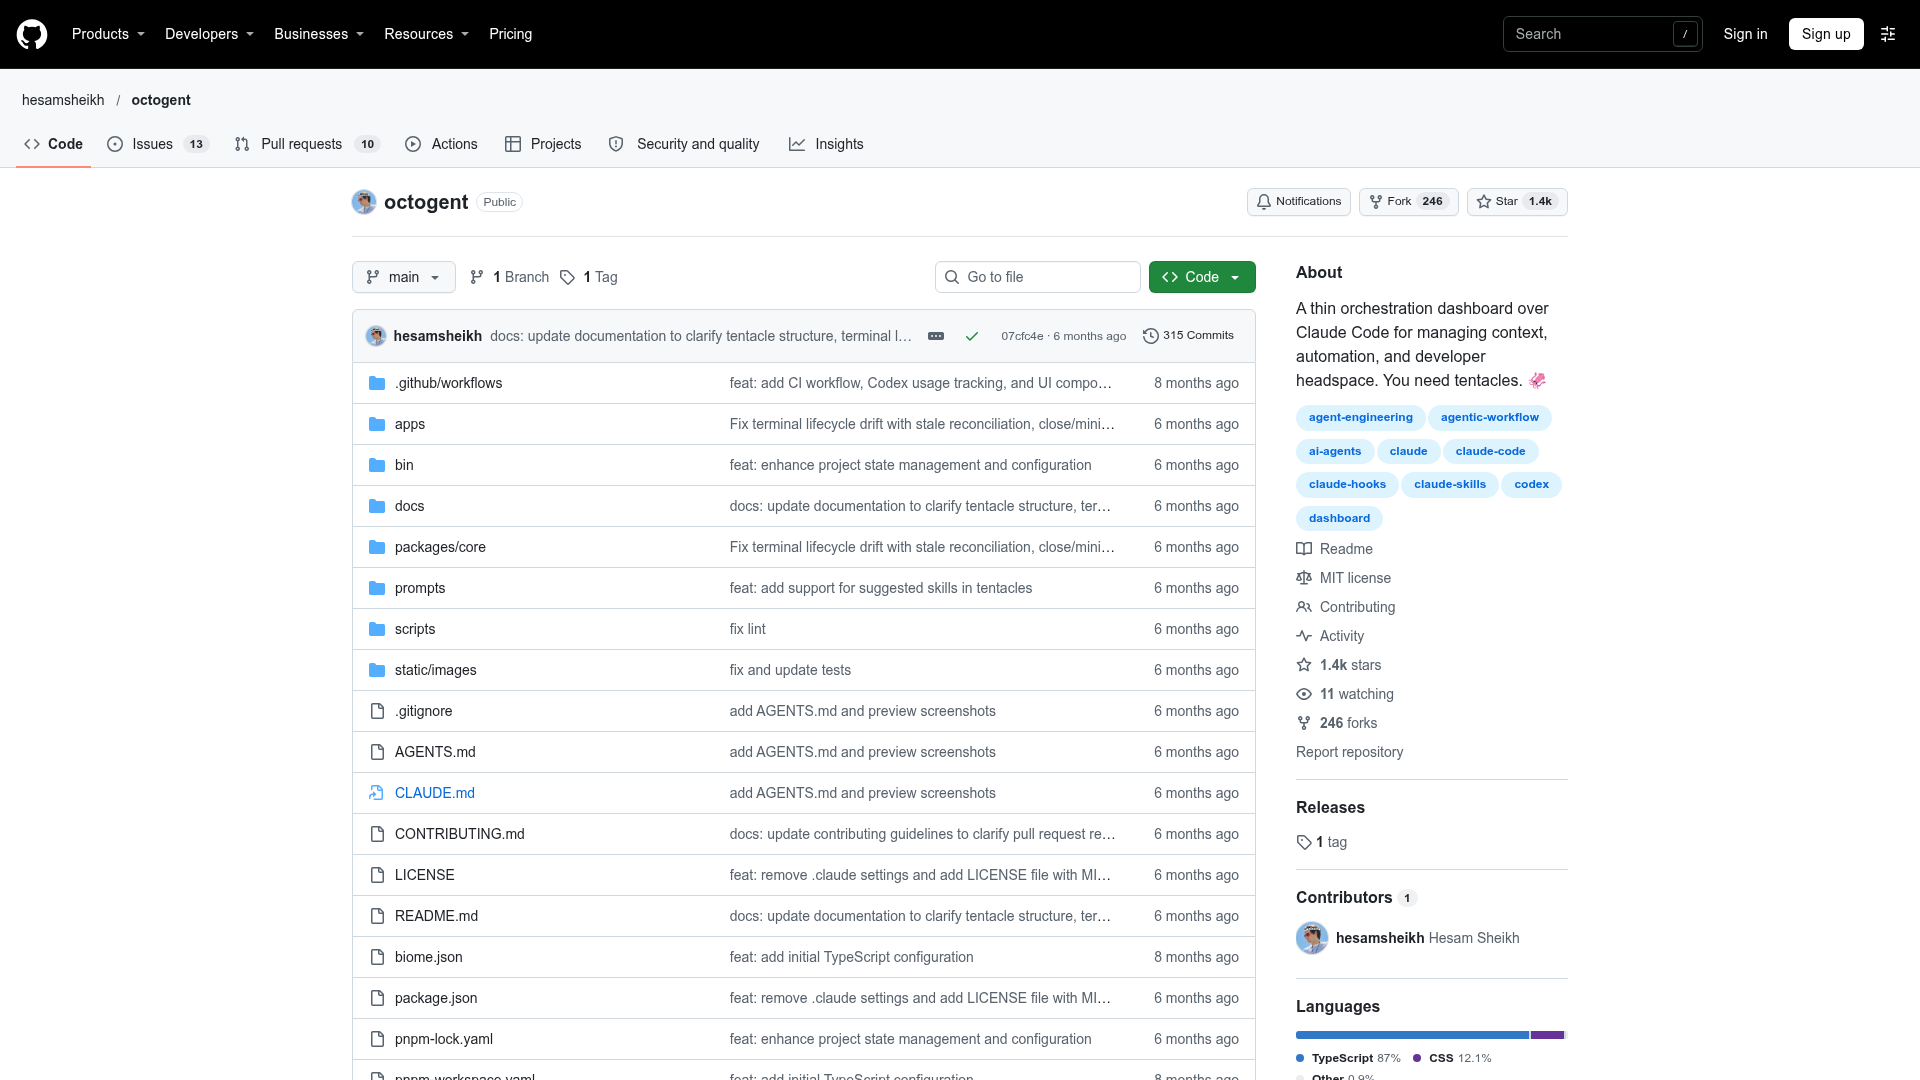Click the docs folder icon

click(x=377, y=506)
